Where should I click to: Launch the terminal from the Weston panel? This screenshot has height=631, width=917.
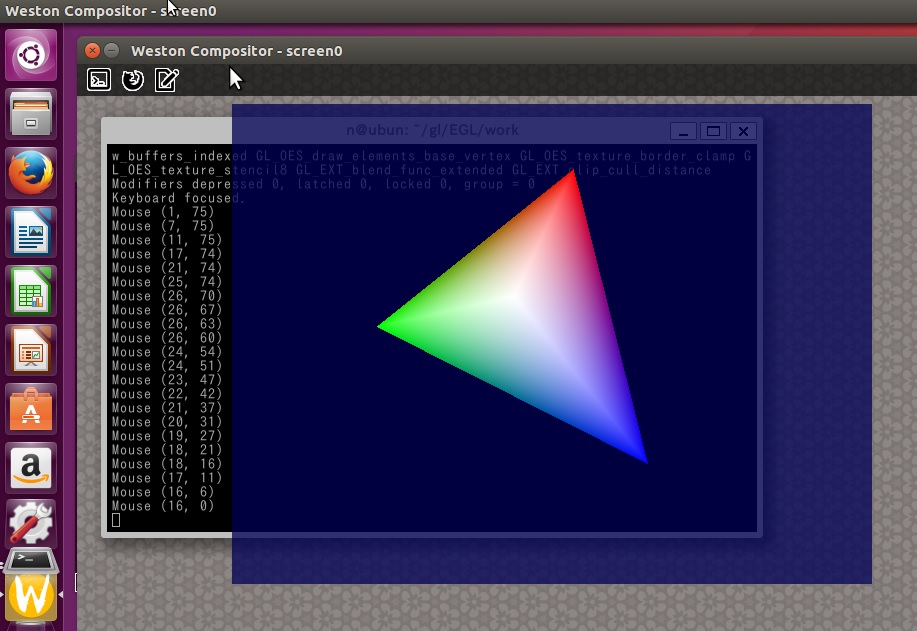[99, 80]
